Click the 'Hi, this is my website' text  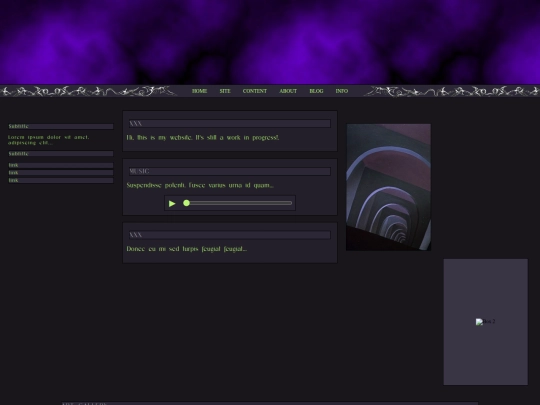pyautogui.click(x=203, y=137)
